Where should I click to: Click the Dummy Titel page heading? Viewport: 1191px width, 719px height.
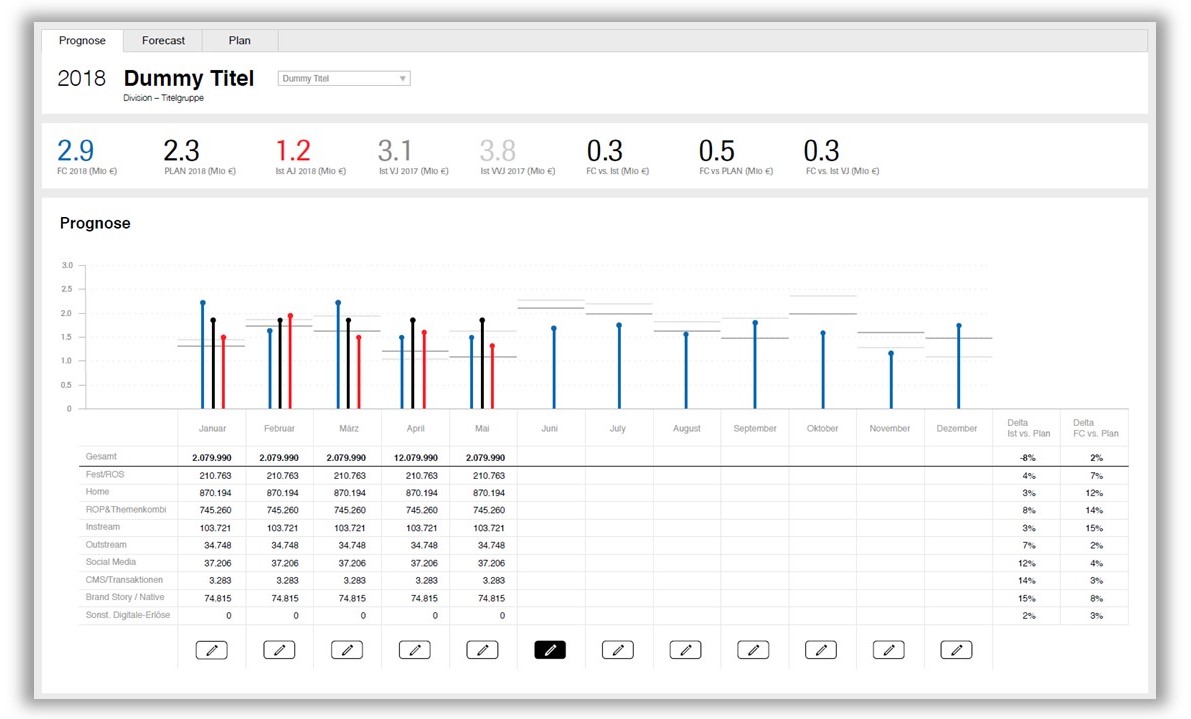188,78
